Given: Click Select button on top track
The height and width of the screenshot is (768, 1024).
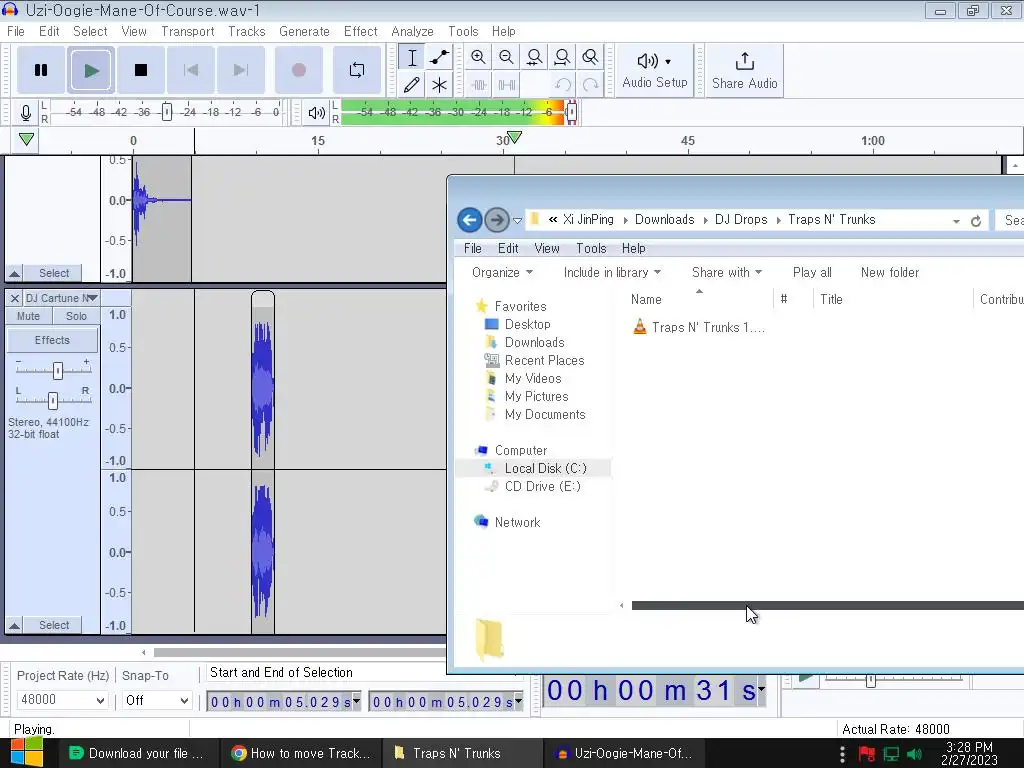Looking at the screenshot, I should (54, 273).
